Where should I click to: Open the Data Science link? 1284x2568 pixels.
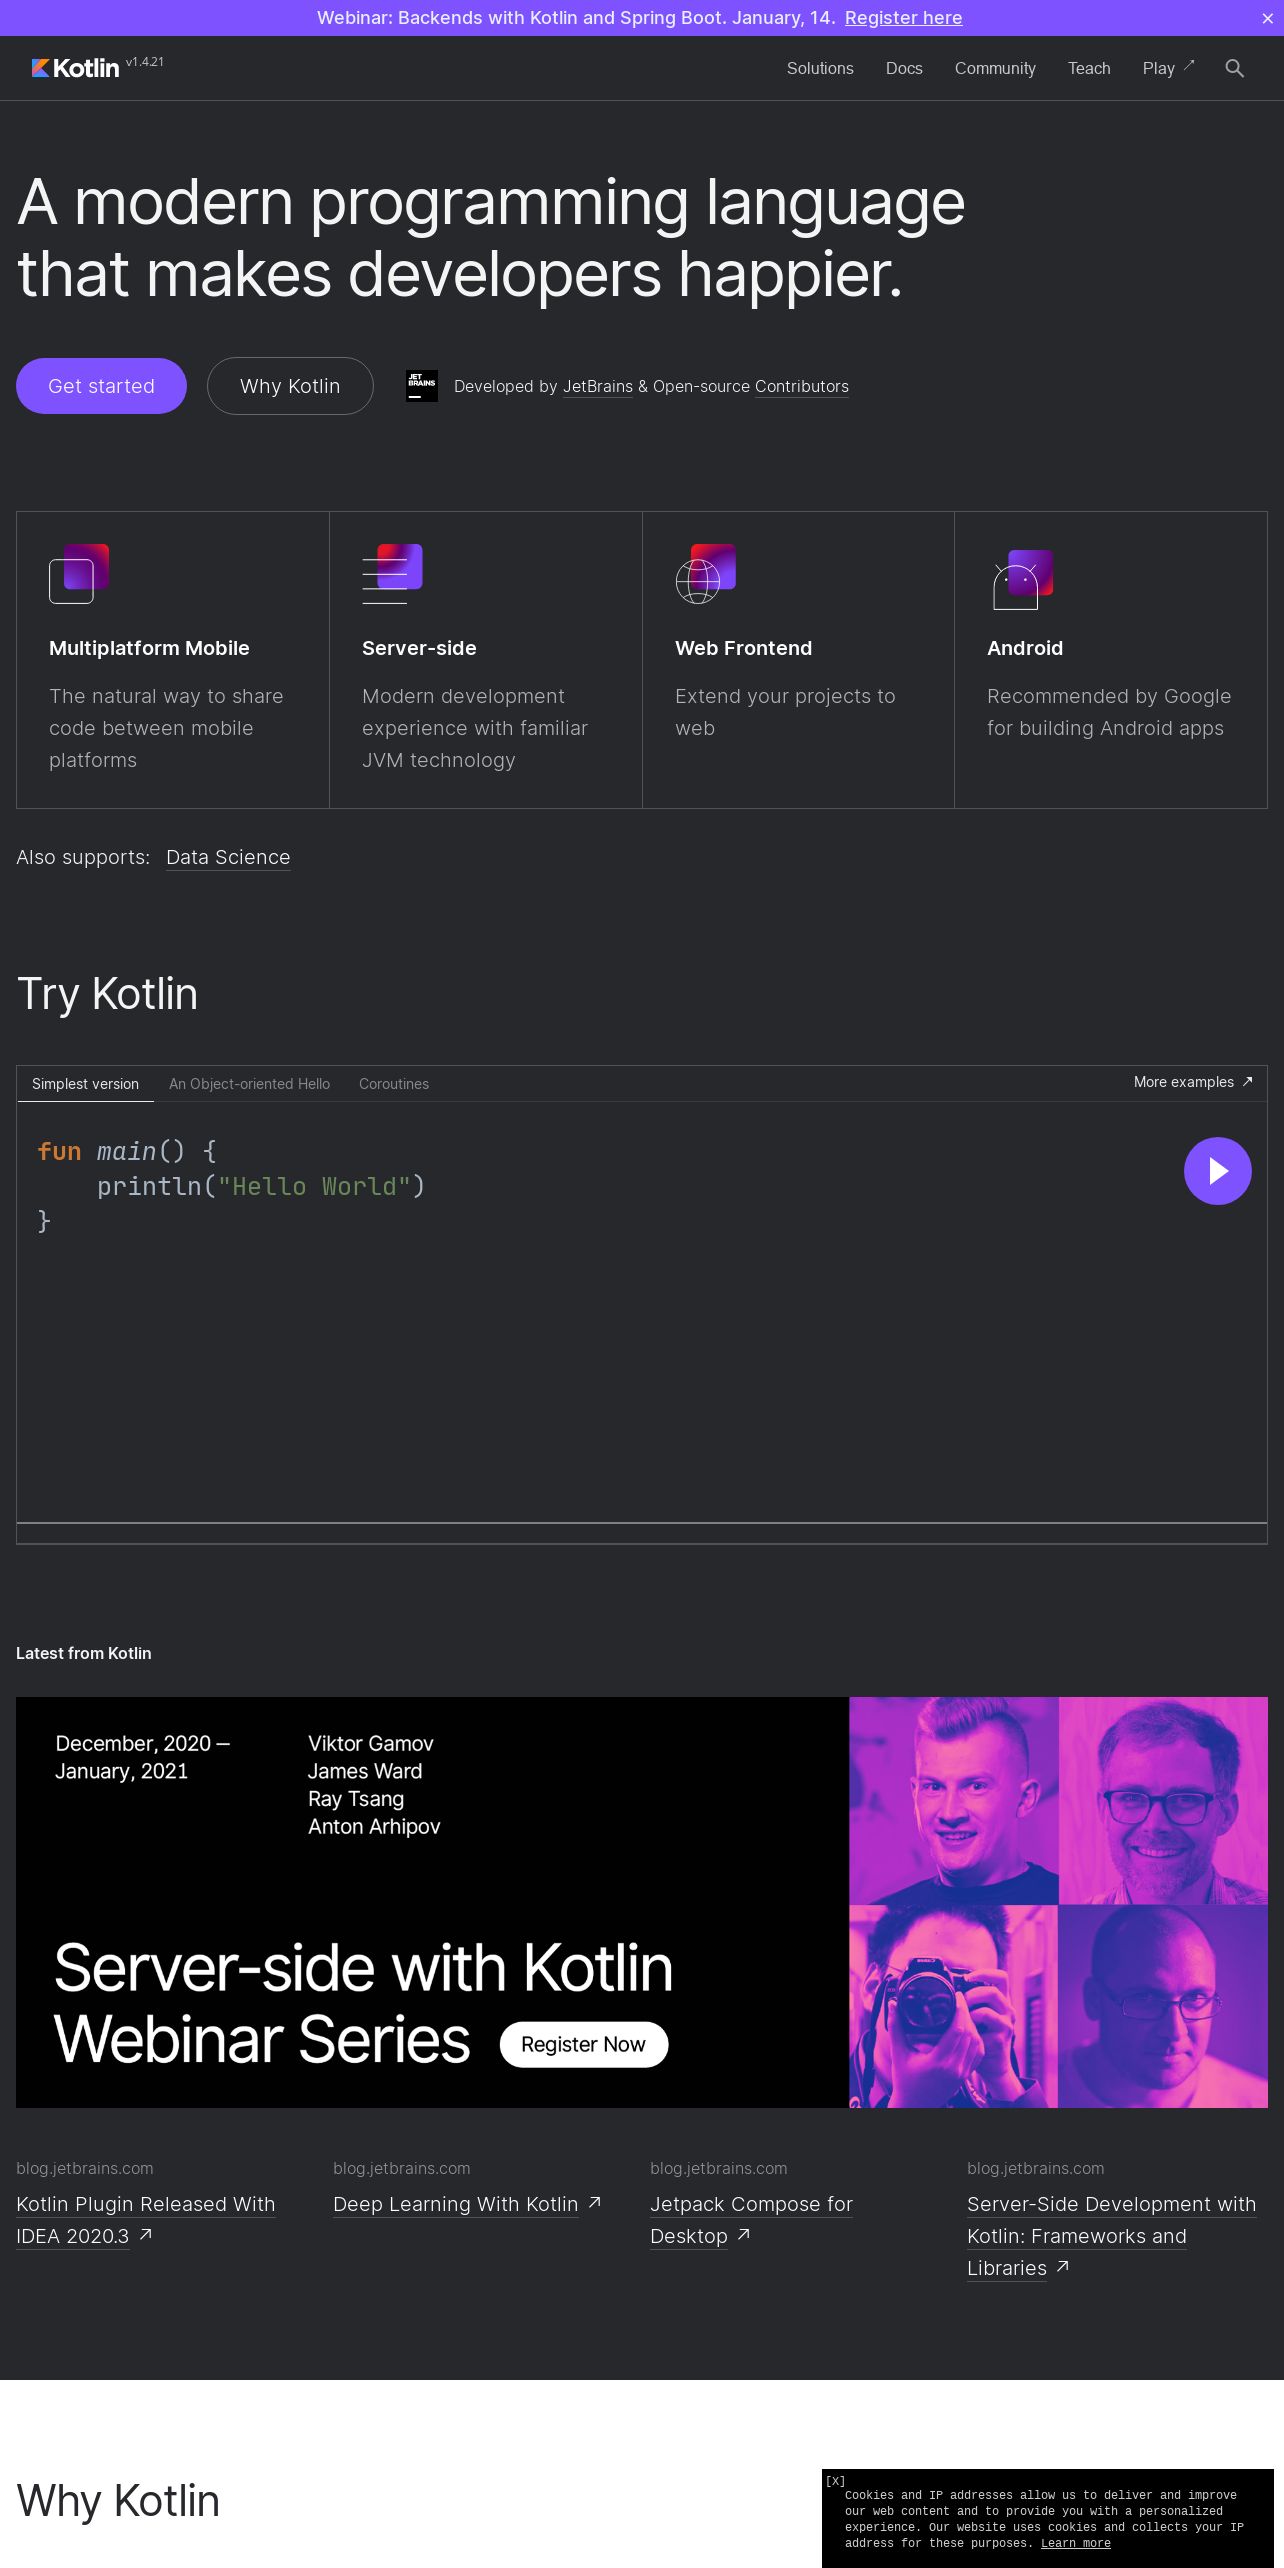point(228,857)
